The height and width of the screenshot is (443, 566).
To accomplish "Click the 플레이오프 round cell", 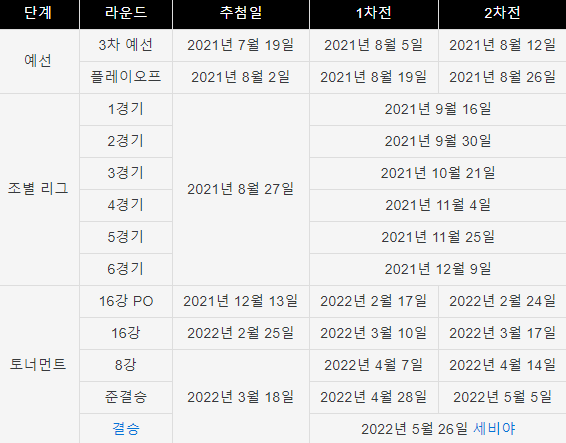I will [126, 77].
